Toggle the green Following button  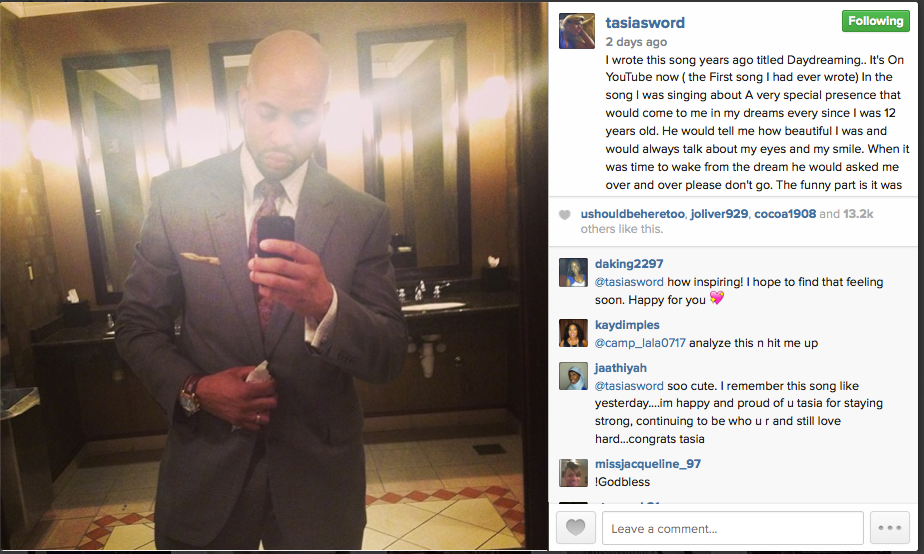click(876, 21)
